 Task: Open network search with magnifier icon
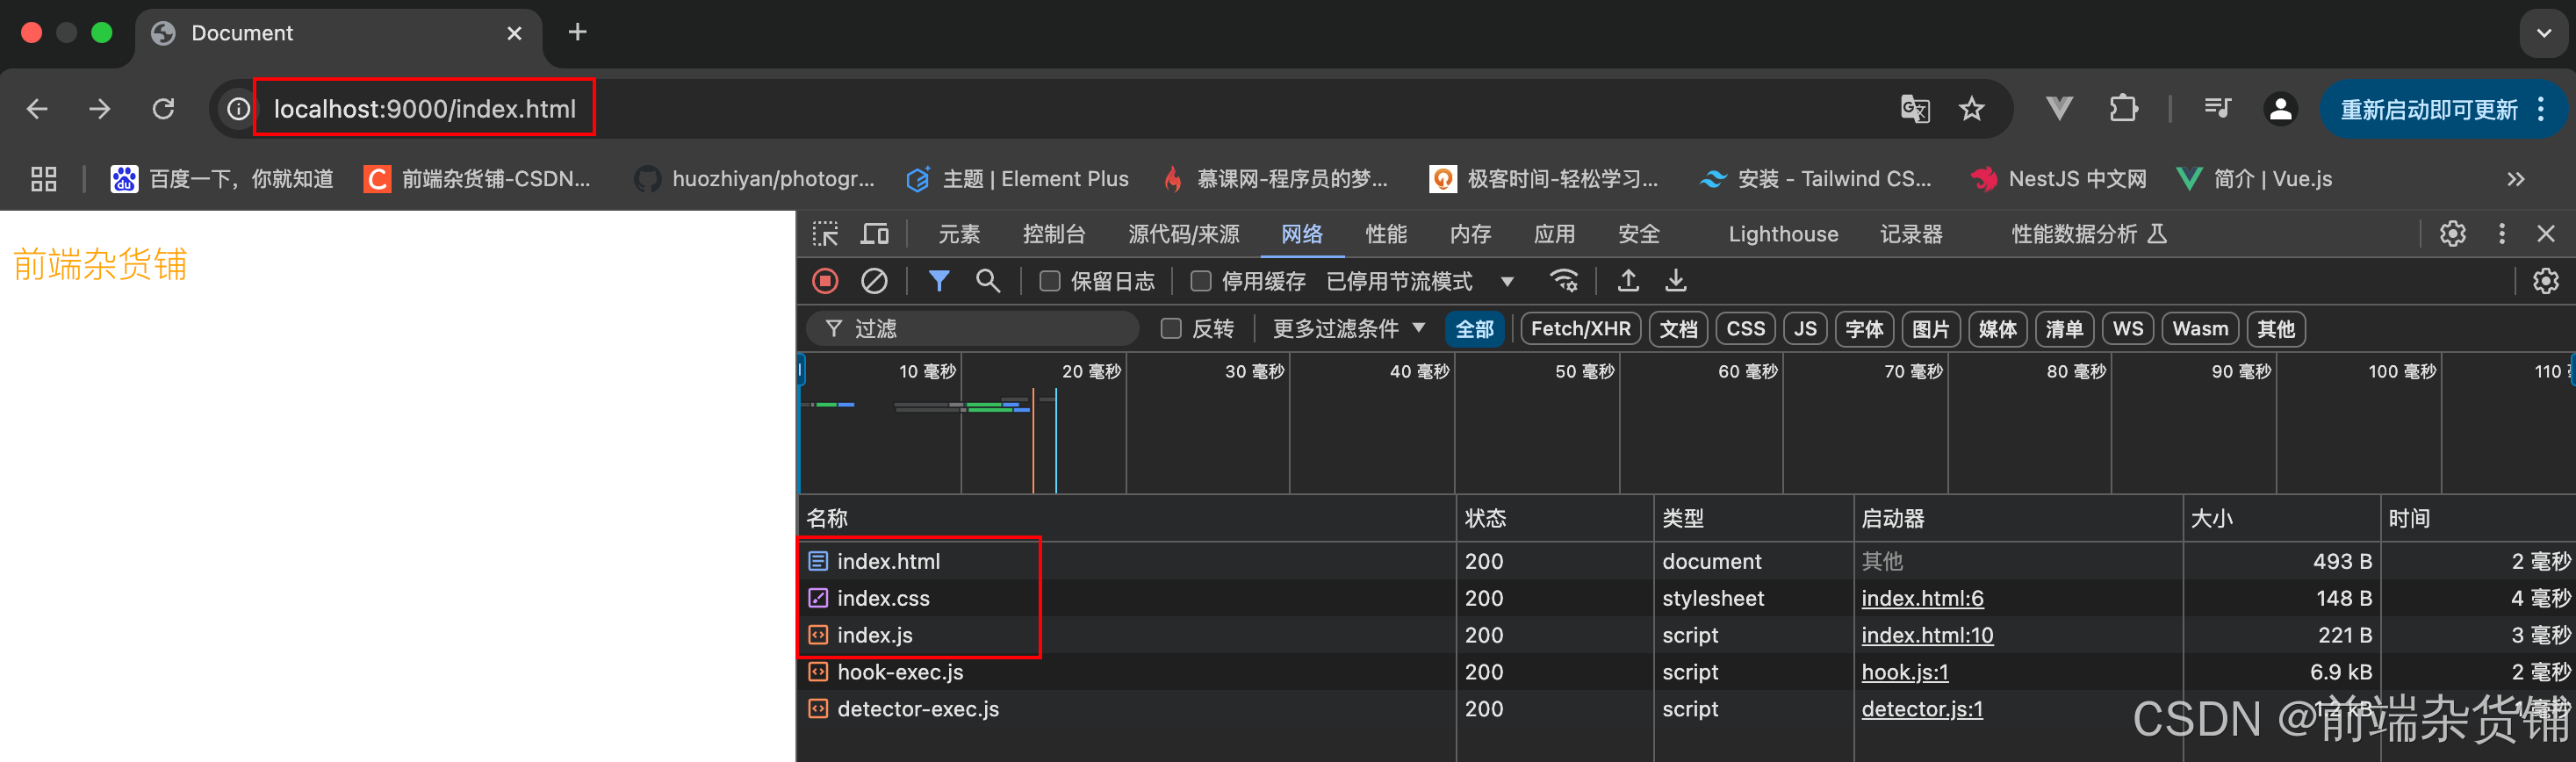988,281
